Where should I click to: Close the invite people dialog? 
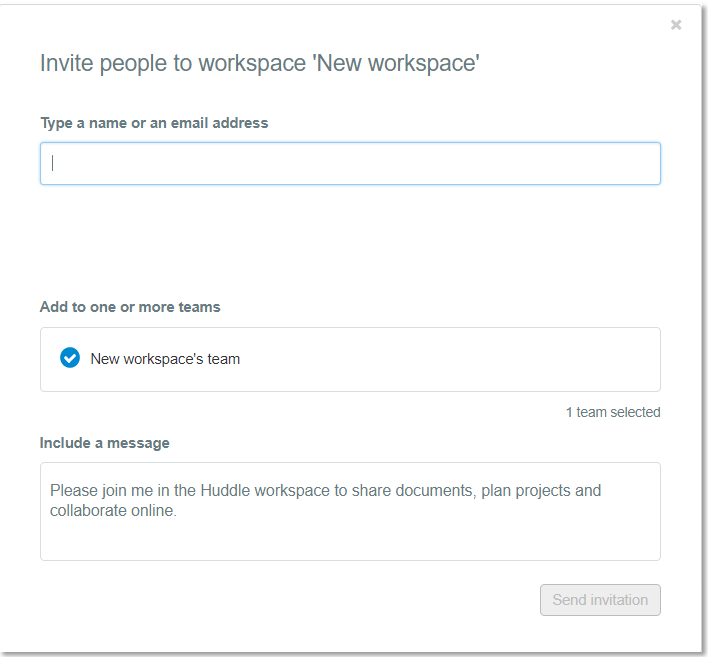[675, 25]
